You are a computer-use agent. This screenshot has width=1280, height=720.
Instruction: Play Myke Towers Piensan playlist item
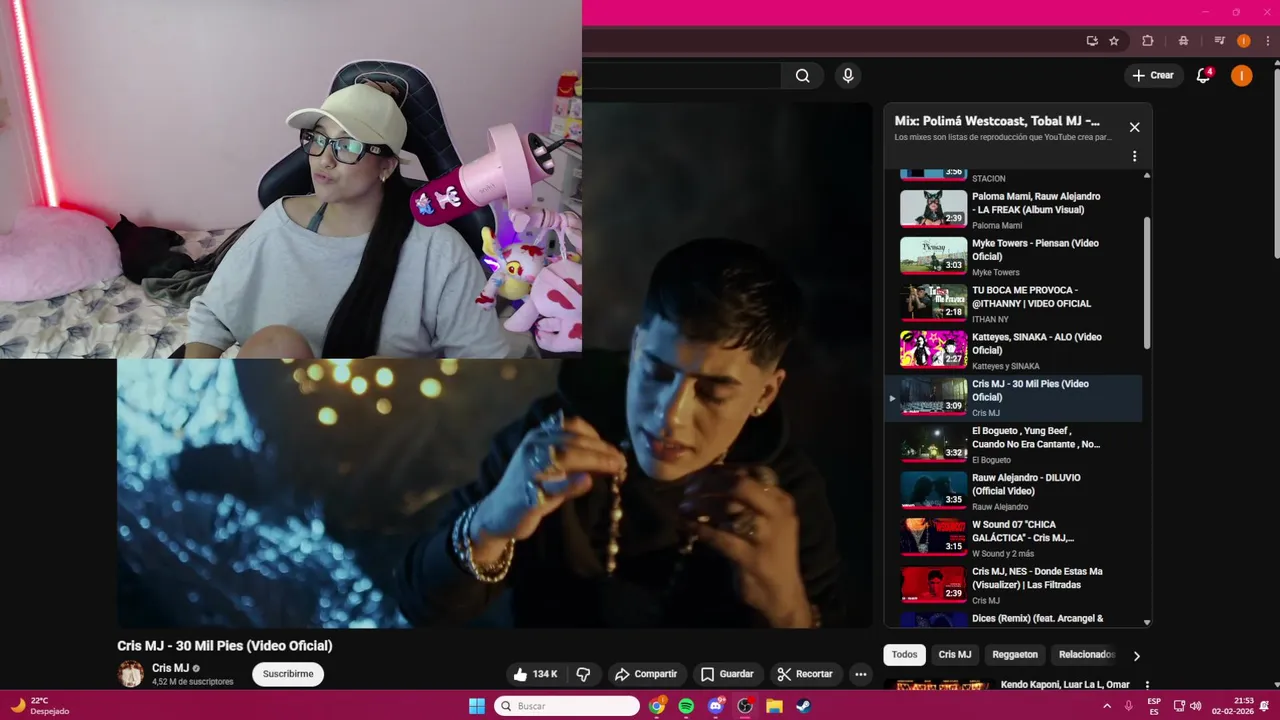coord(1014,256)
